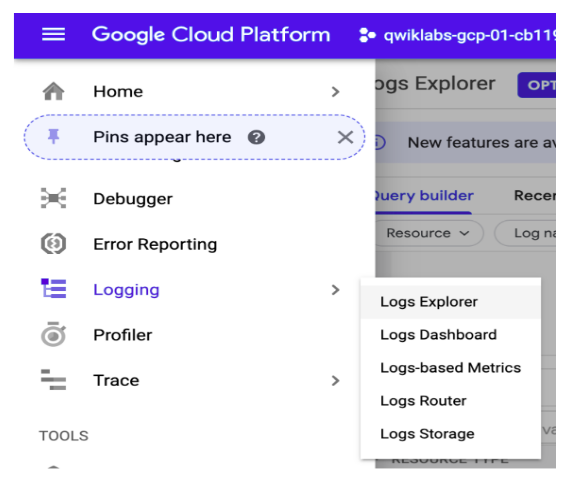Expand the Logging submenu arrow

(x=335, y=290)
